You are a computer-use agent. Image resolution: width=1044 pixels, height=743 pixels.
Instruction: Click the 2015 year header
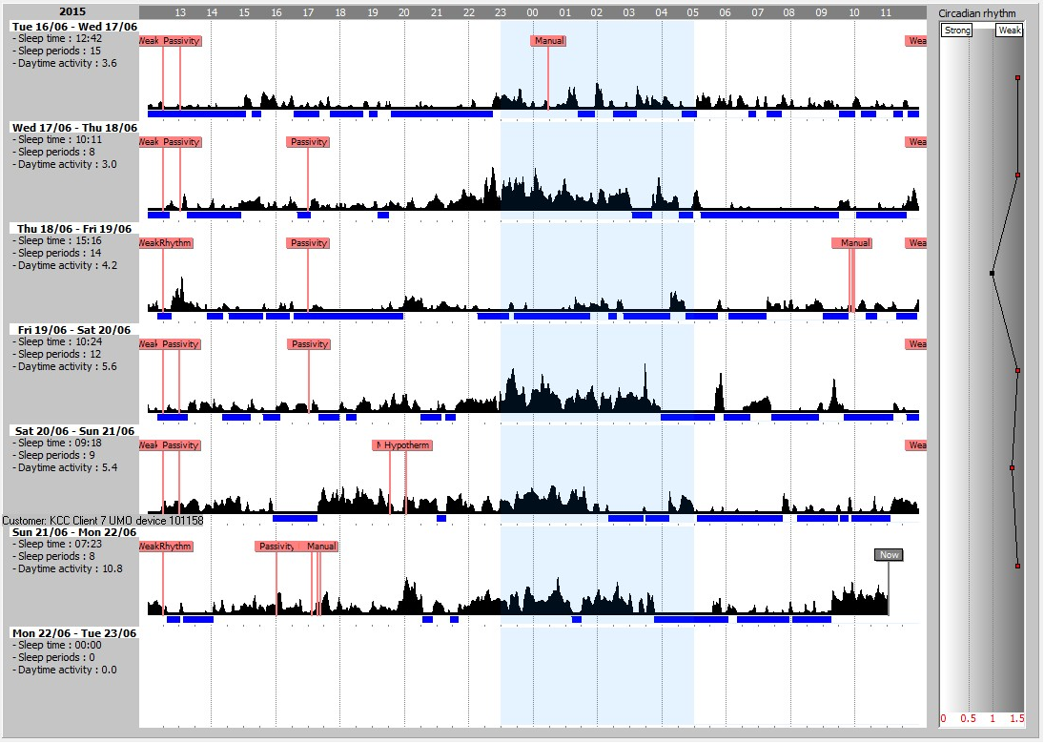[72, 11]
